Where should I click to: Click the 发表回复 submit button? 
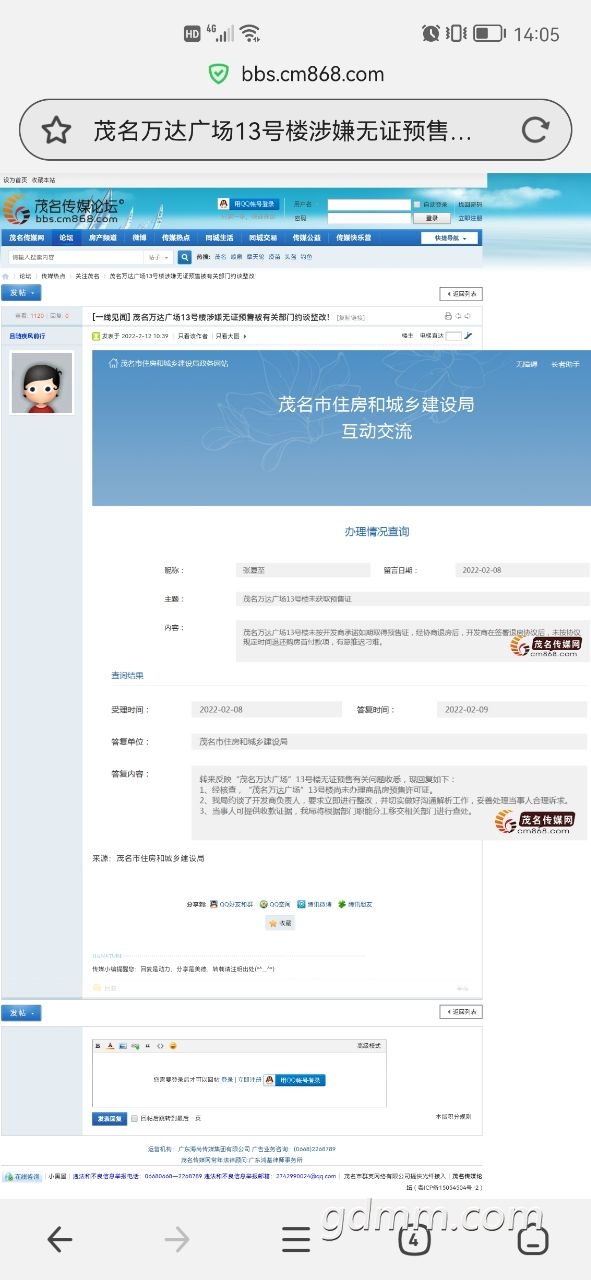[x=109, y=1118]
